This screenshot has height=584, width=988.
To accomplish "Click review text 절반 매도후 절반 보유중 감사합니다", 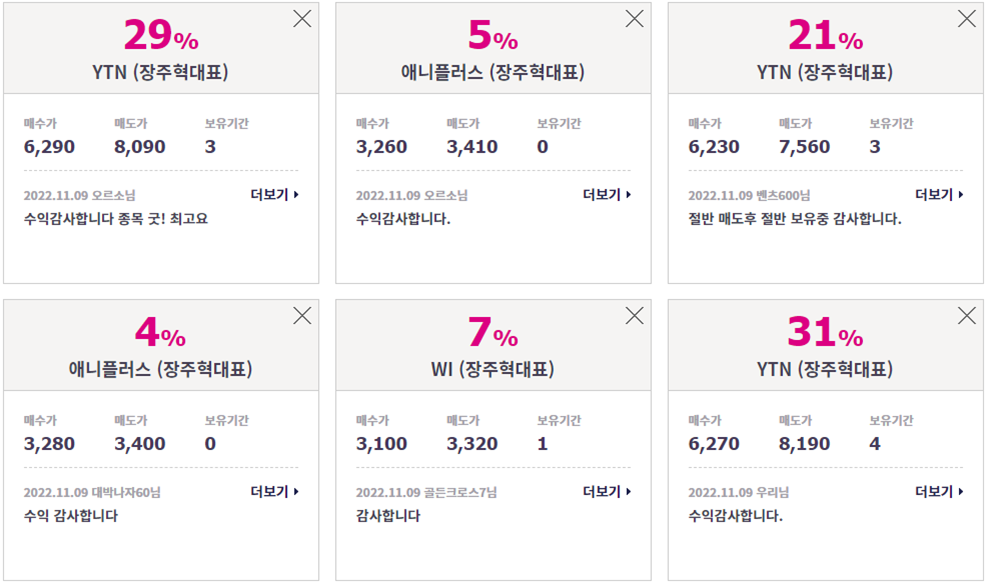I will point(795,219).
